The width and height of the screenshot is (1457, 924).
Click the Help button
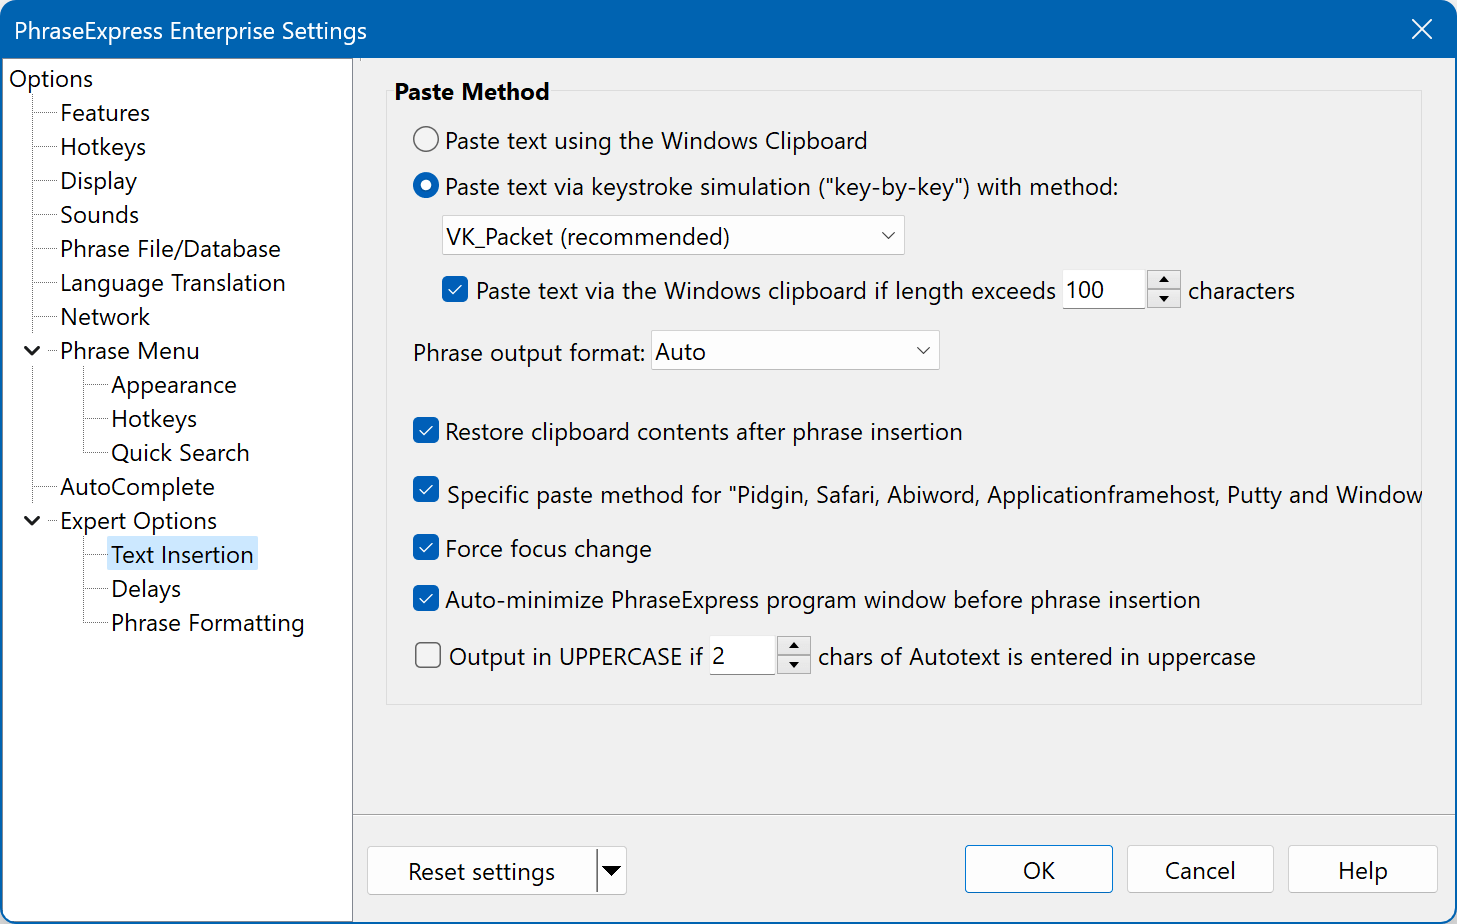coord(1363,870)
